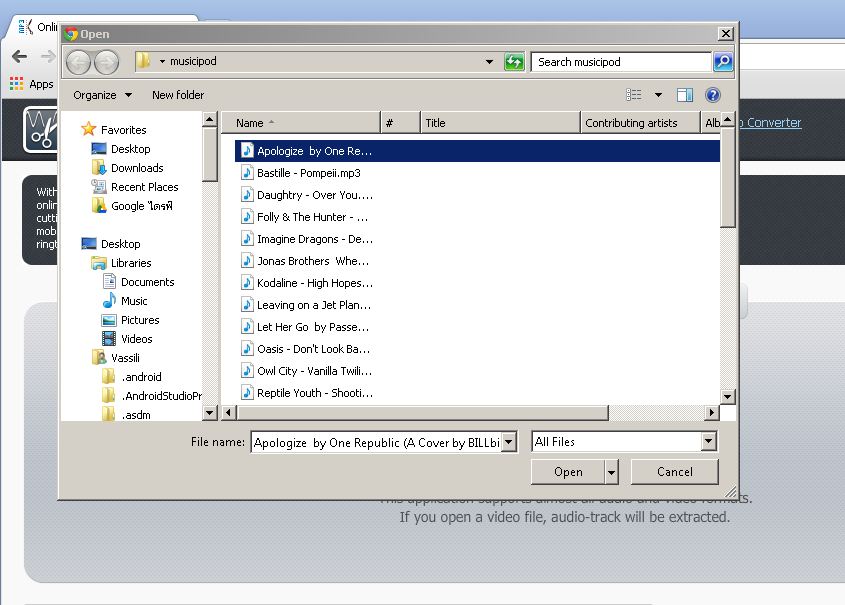The height and width of the screenshot is (605, 845).
Task: Click the musicipod folder icon in address bar
Action: pyautogui.click(x=143, y=61)
